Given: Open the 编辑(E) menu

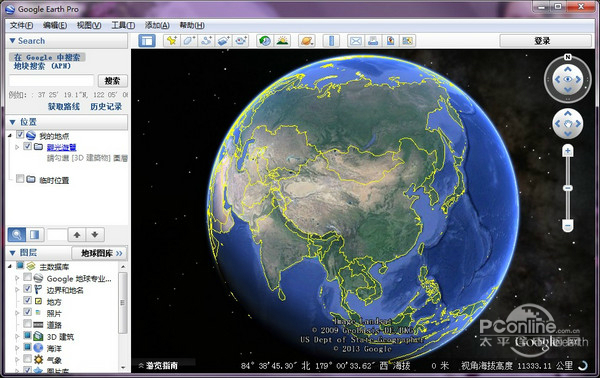Looking at the screenshot, I should [55, 25].
